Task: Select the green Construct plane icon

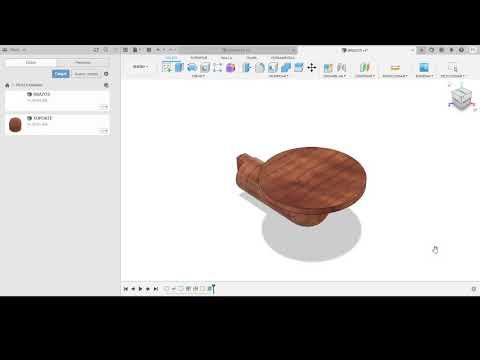Action: [x=365, y=68]
